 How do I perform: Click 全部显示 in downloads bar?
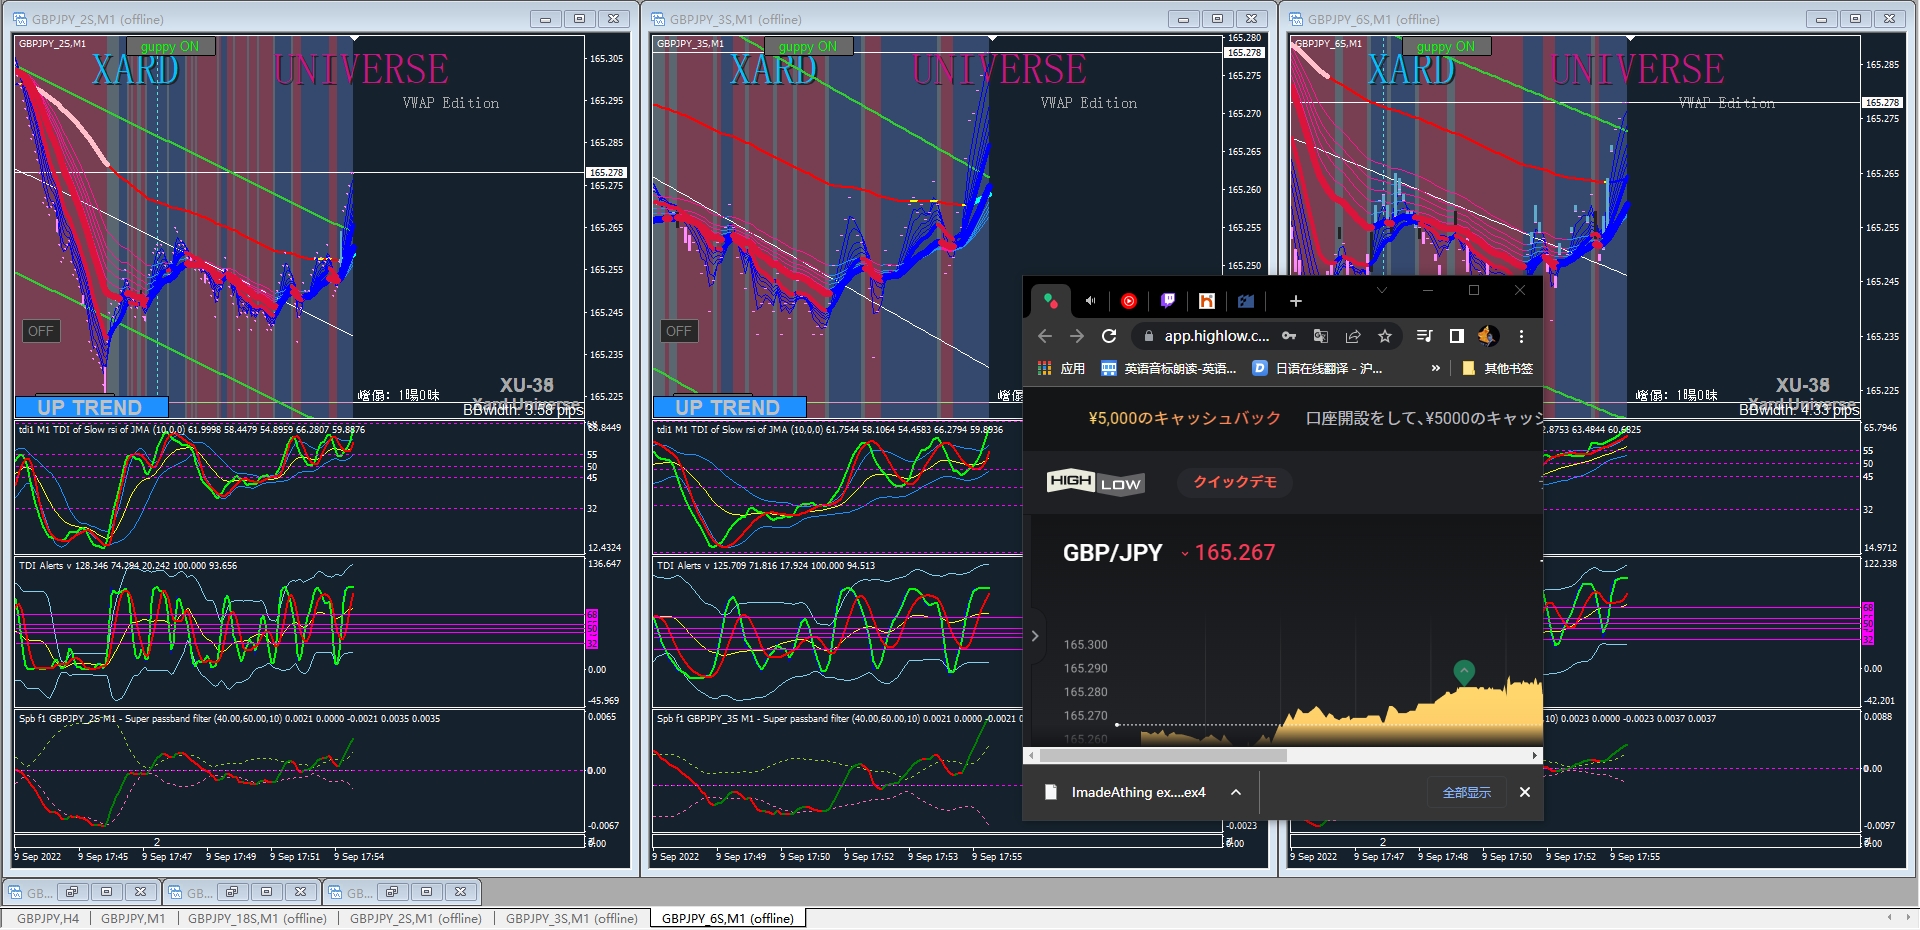coord(1467,792)
